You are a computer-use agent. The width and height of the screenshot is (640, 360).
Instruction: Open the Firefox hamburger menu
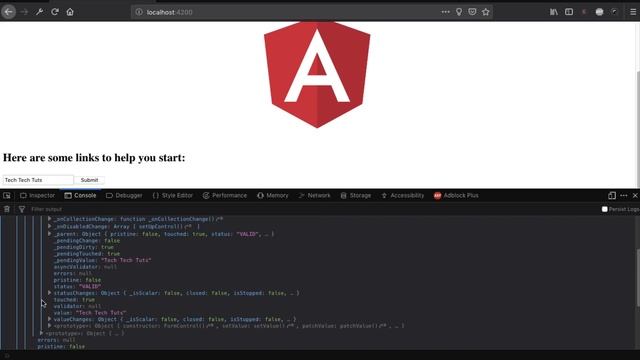pos(633,12)
